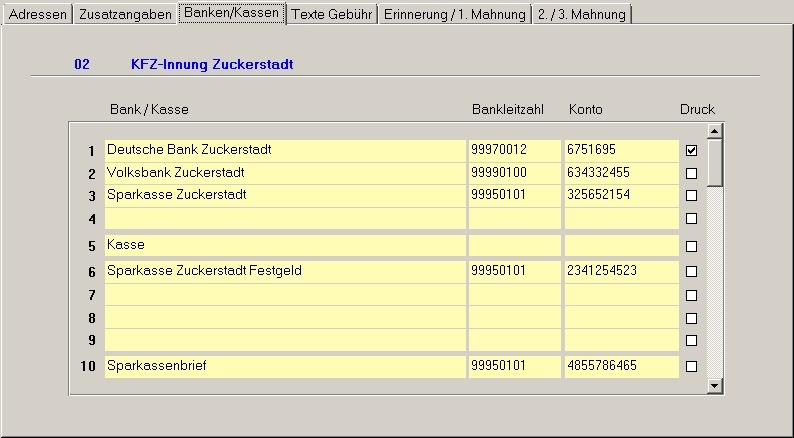
Task: Click Bankleitzahl field containing 99990100
Action: 514,173
